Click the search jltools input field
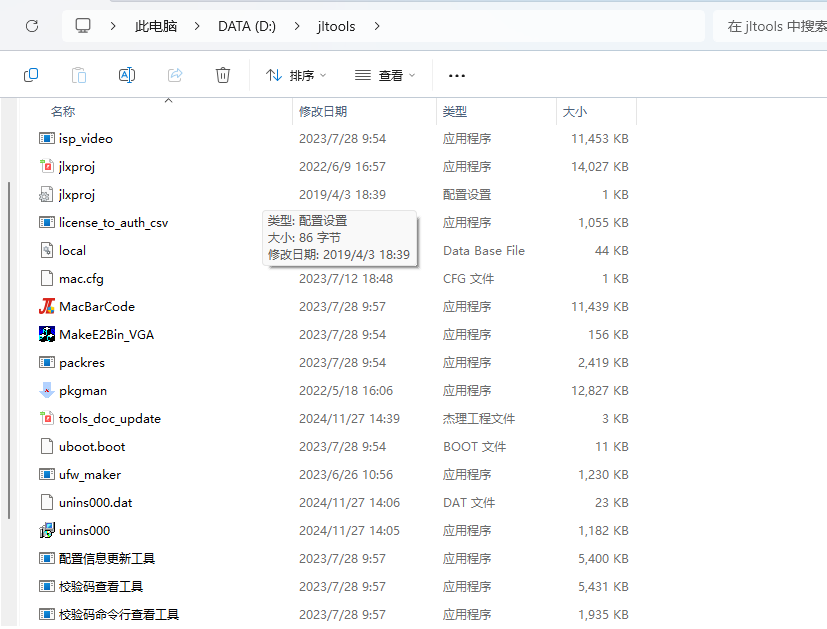The height and width of the screenshot is (629, 827). point(770,26)
